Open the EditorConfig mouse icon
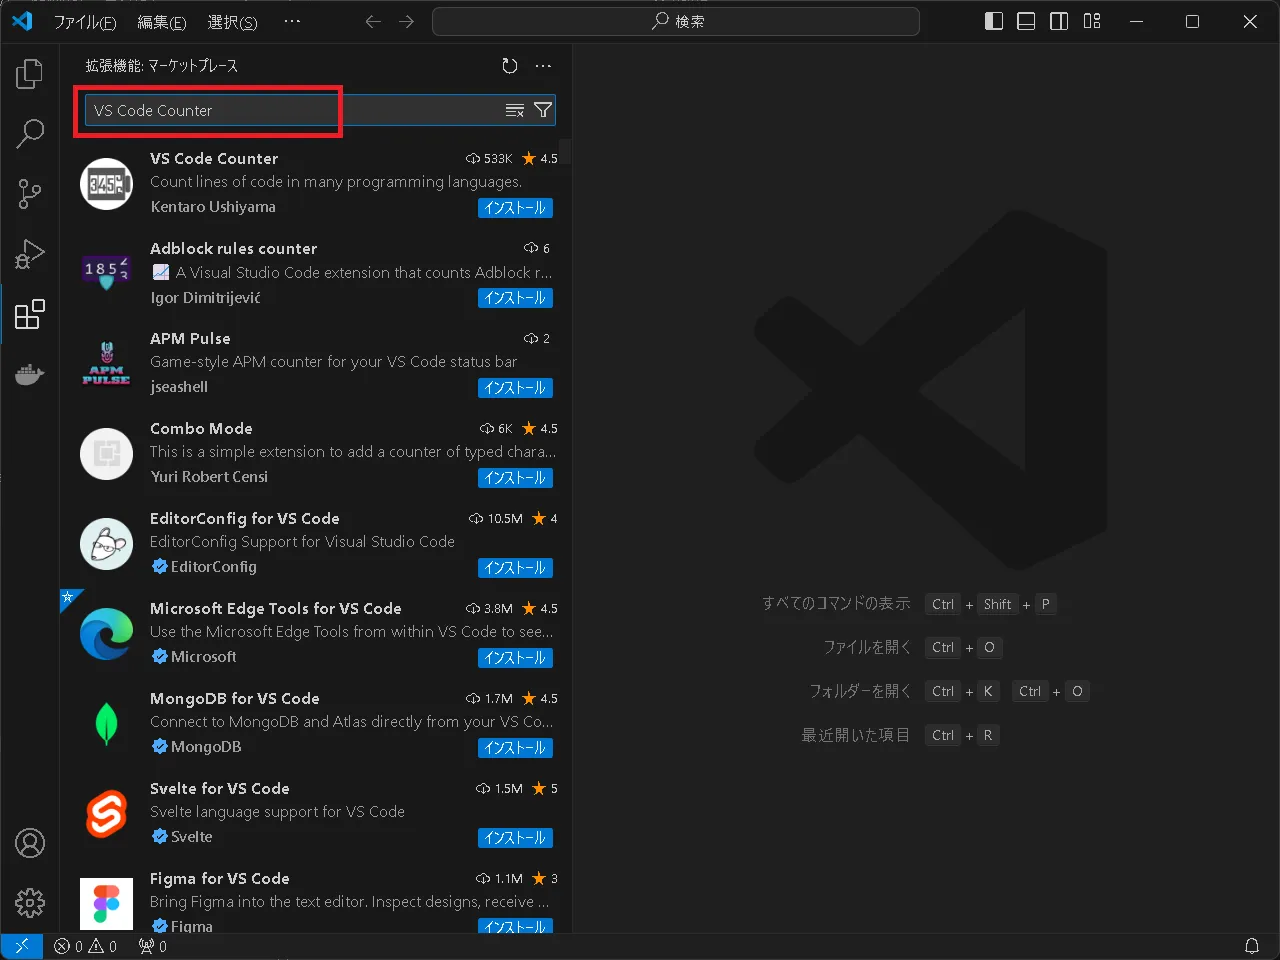This screenshot has width=1280, height=960. point(106,544)
